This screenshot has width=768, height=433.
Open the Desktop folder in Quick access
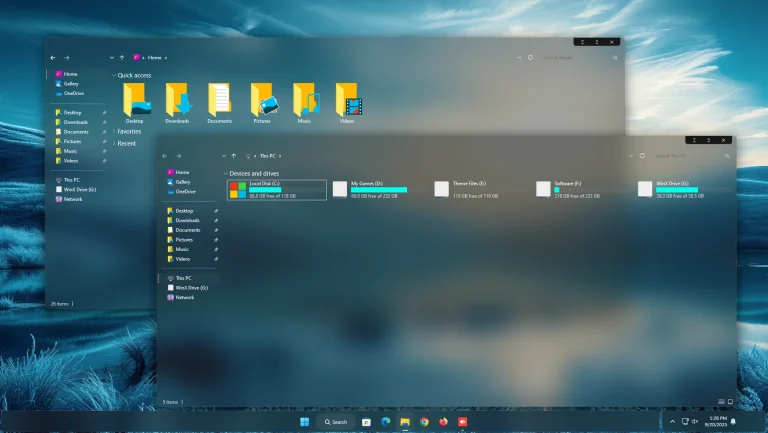pos(135,103)
